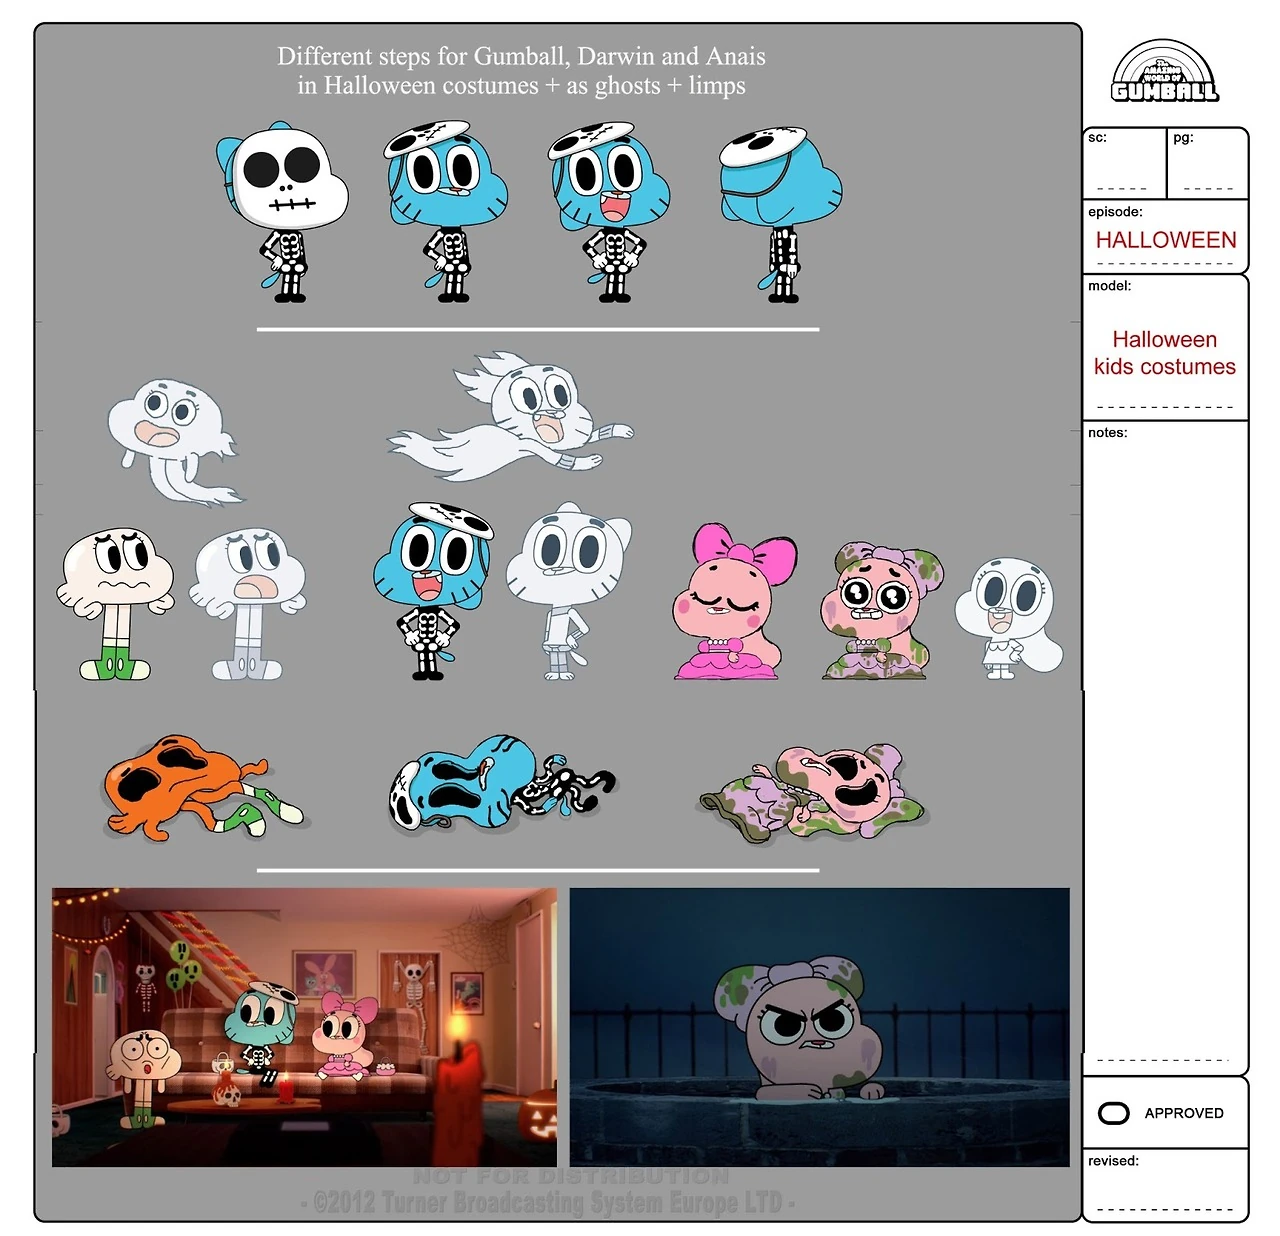
Task: Select the HALLOWEEN episode name text
Action: click(x=1165, y=240)
